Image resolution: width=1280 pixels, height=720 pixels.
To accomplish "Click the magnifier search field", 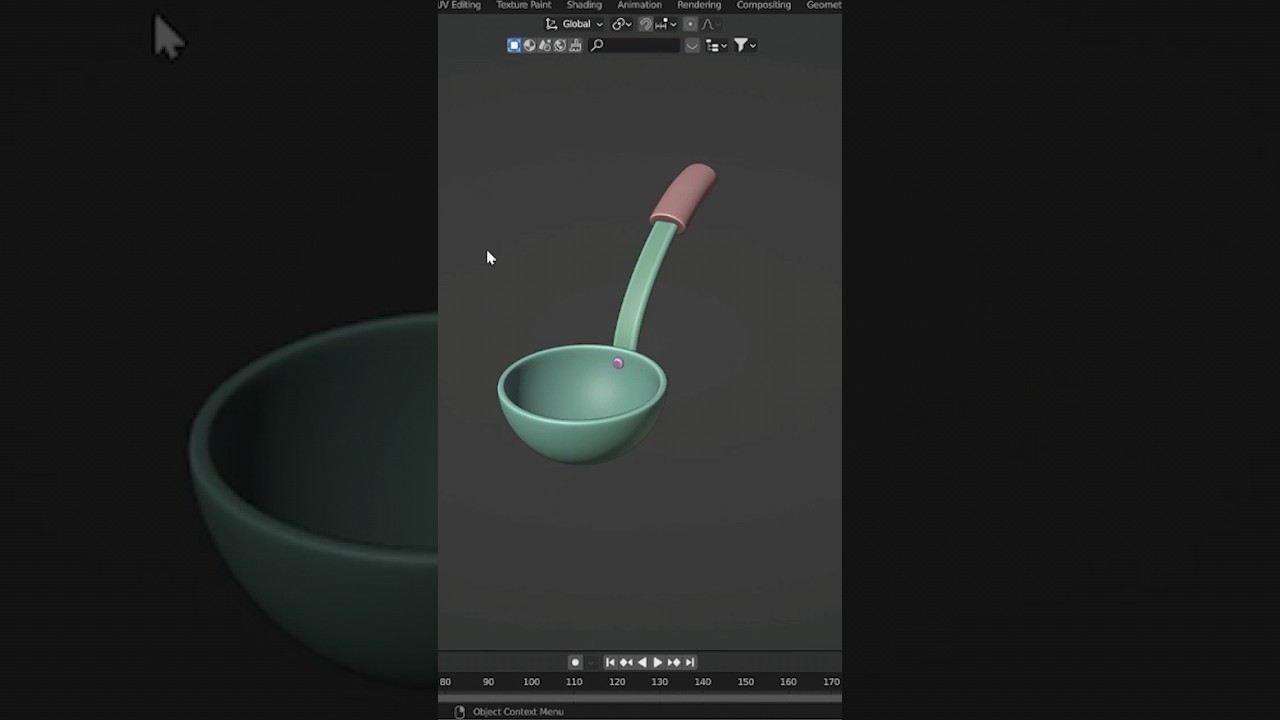I will 634,45.
